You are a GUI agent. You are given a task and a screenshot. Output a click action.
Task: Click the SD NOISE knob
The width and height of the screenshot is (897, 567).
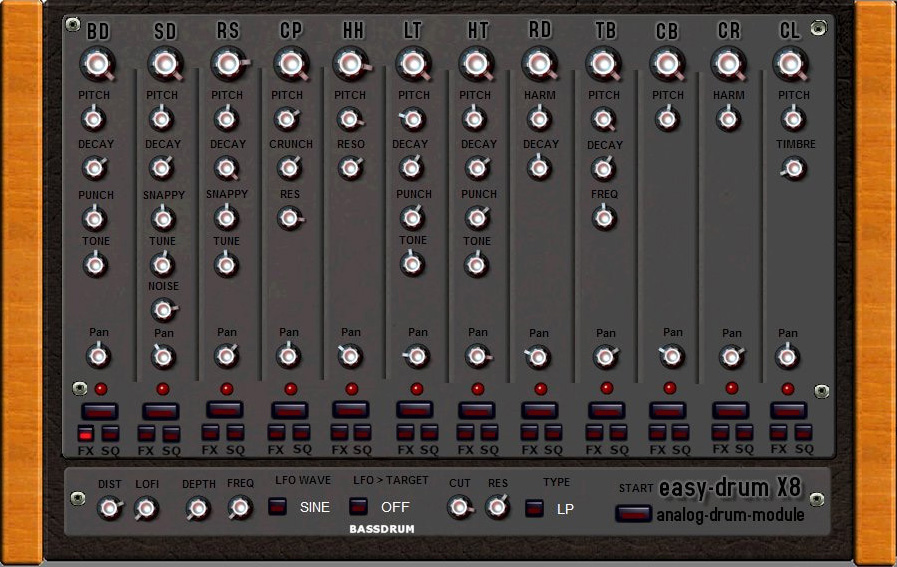pyautogui.click(x=163, y=310)
